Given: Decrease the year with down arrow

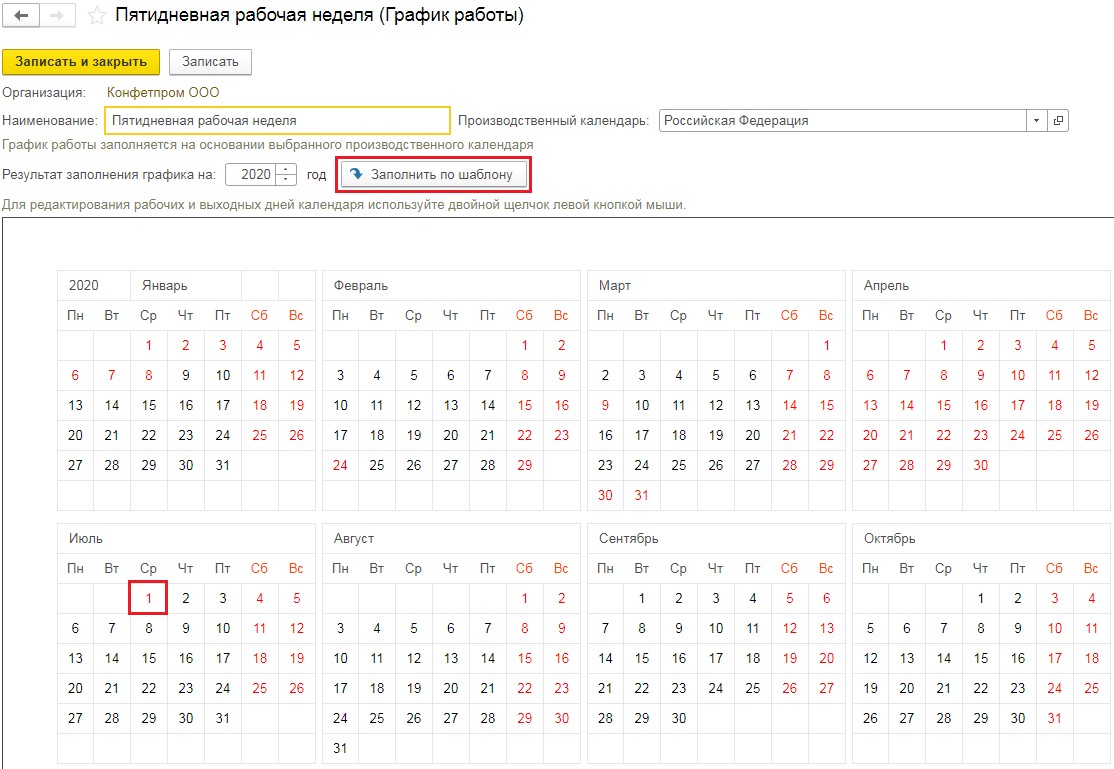Looking at the screenshot, I should pyautogui.click(x=288, y=179).
